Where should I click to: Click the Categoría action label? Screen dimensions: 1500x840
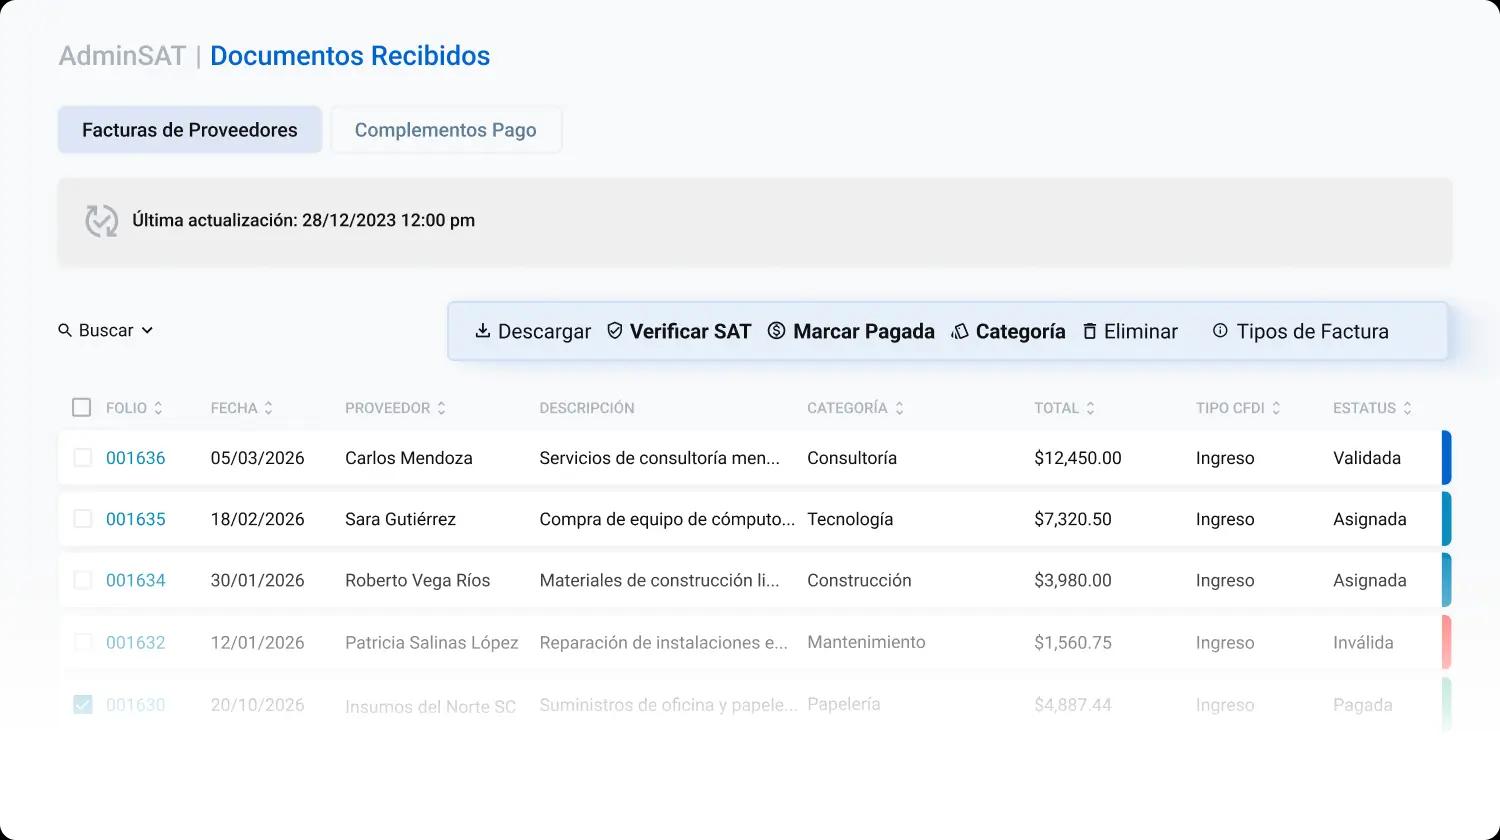(1020, 332)
